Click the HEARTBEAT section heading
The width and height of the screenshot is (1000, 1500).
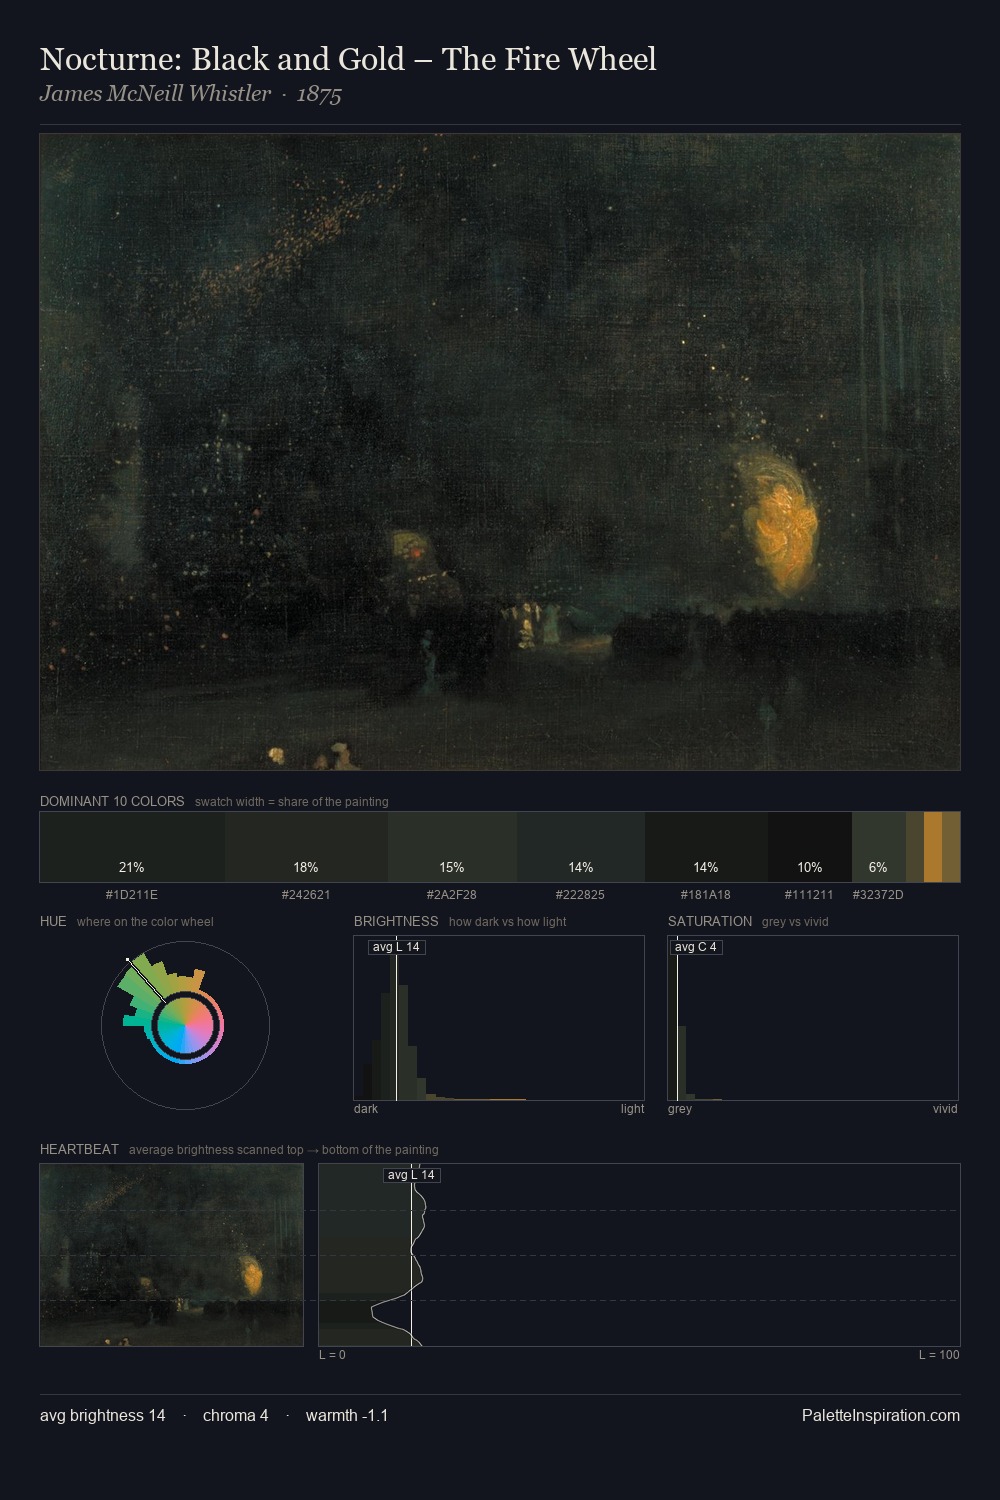point(79,1149)
